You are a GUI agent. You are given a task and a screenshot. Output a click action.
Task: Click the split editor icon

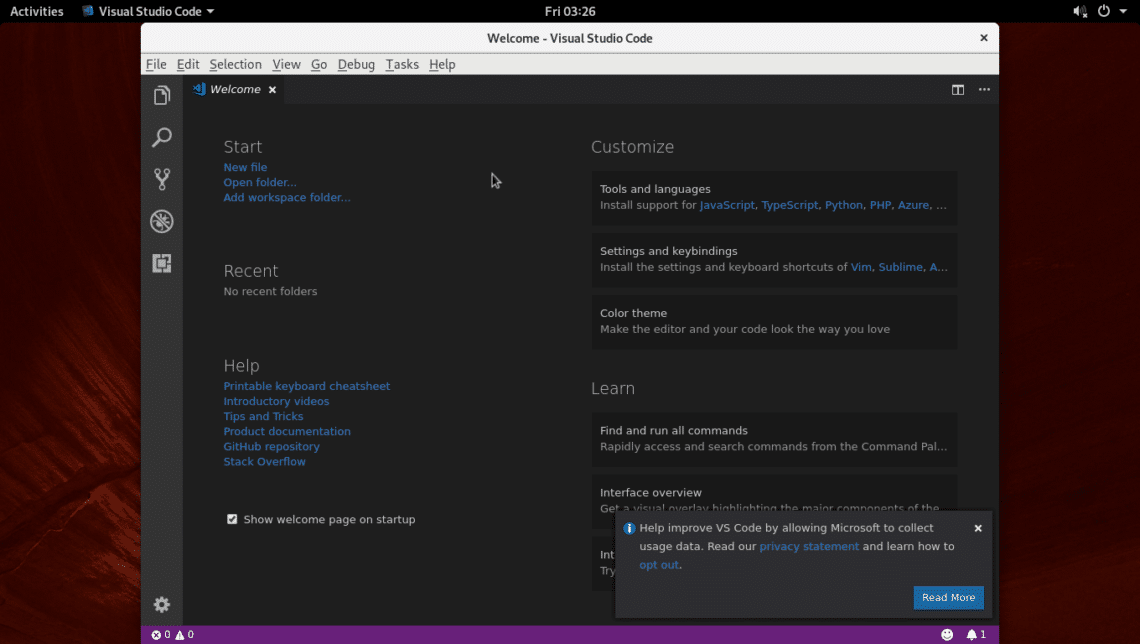[x=958, y=90]
